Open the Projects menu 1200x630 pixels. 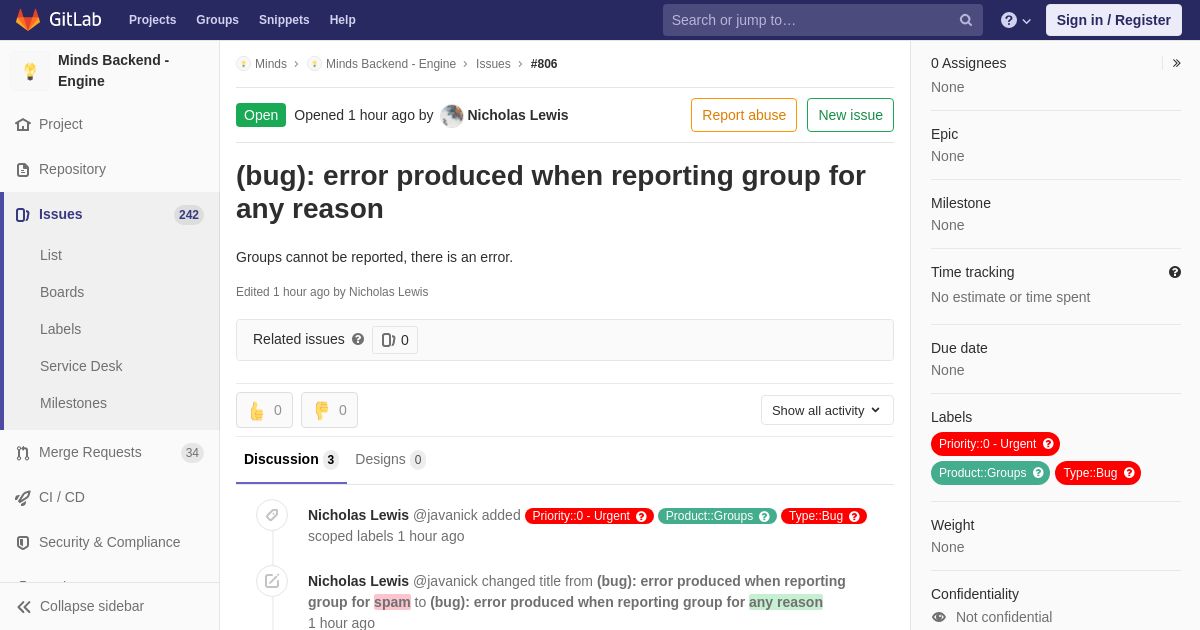(152, 20)
